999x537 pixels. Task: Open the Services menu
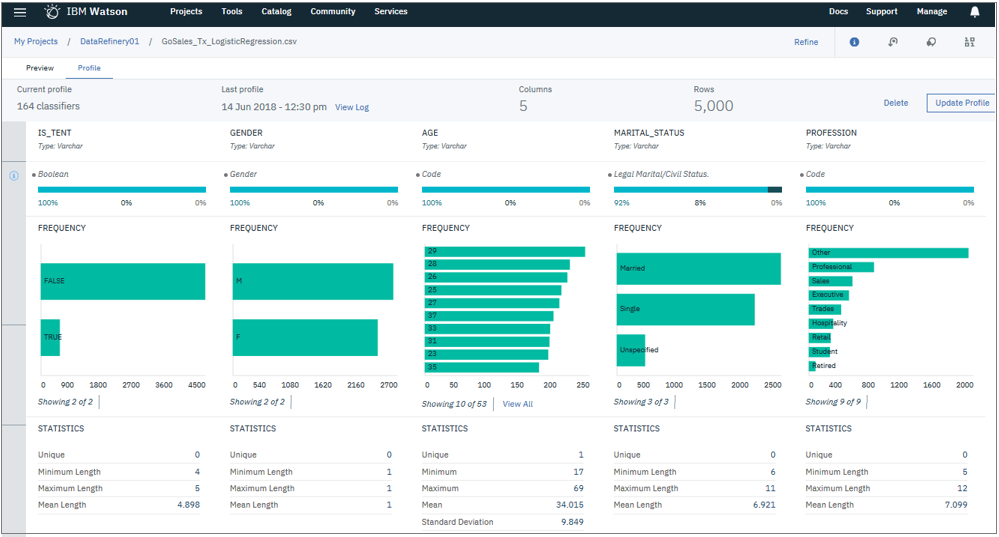click(x=391, y=11)
